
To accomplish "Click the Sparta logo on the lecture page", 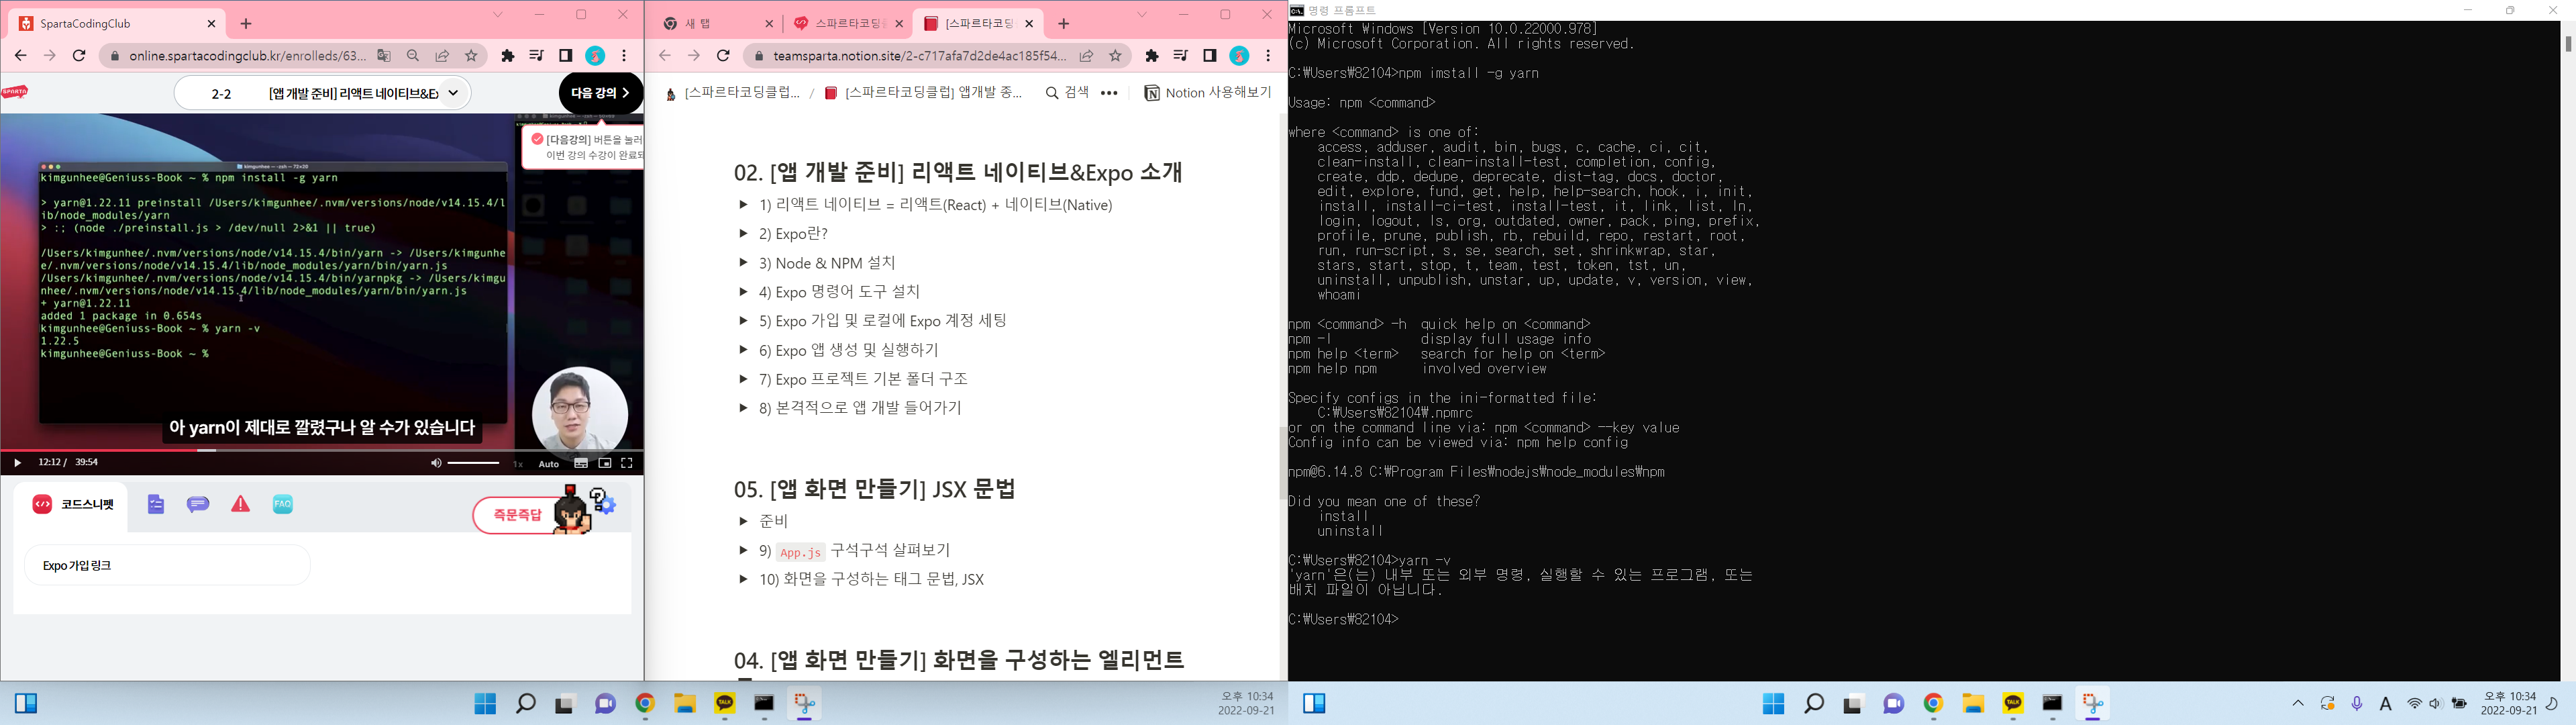I will [15, 92].
